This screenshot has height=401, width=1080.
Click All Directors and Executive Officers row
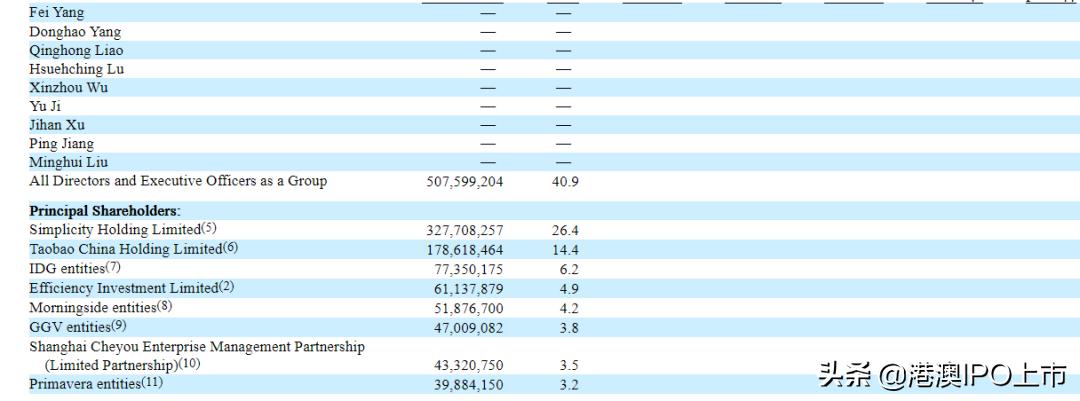coord(178,181)
